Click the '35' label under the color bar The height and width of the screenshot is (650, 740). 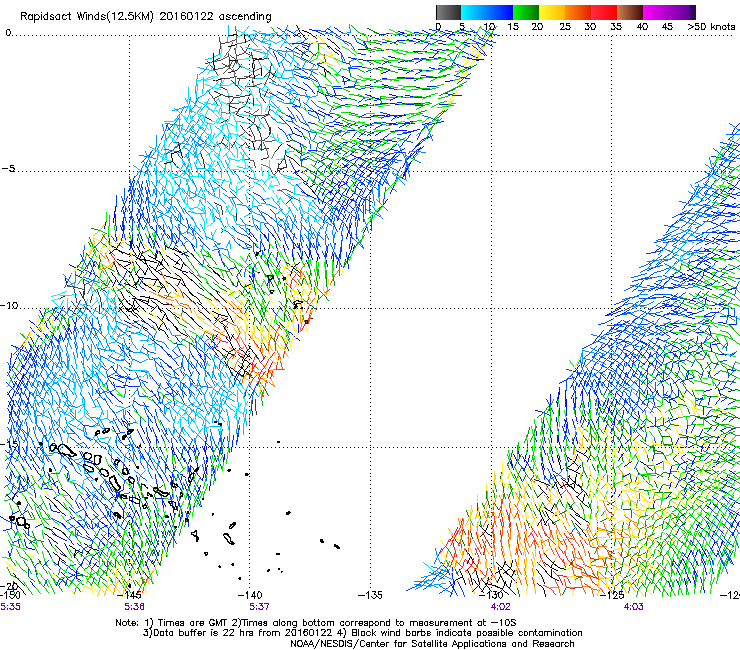pyautogui.click(x=616, y=27)
